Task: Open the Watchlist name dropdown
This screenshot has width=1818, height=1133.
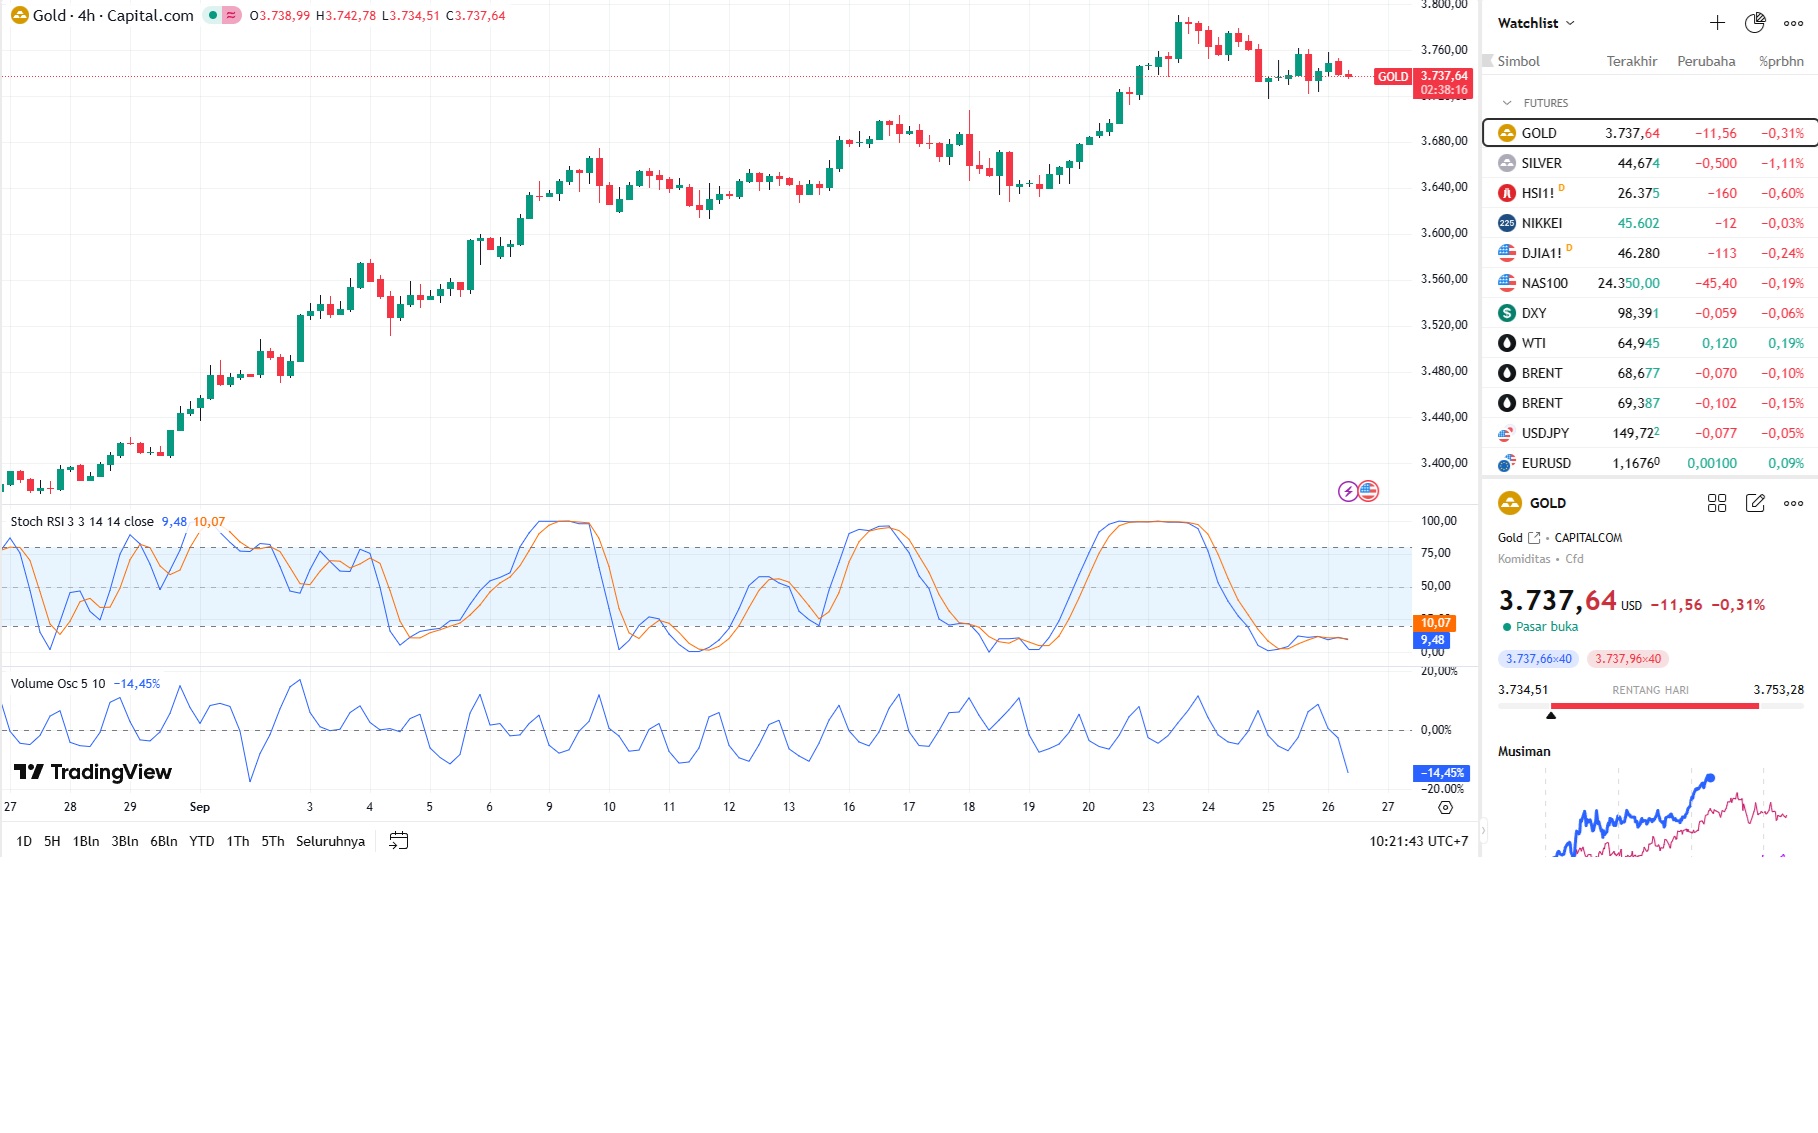Action: [x=1536, y=23]
